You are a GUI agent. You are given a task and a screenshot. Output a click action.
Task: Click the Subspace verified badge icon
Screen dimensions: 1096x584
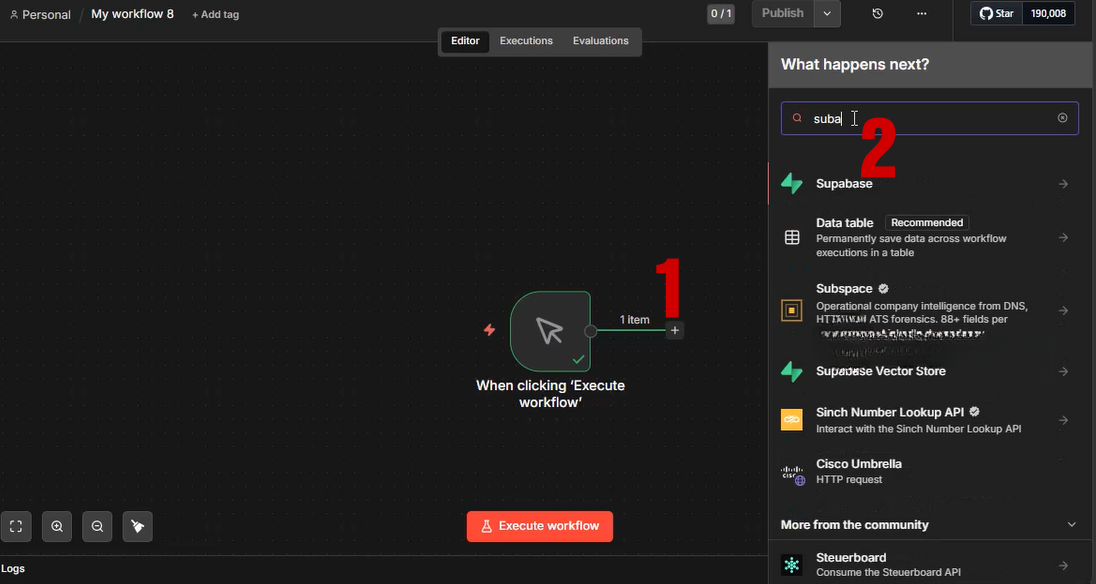tap(884, 289)
